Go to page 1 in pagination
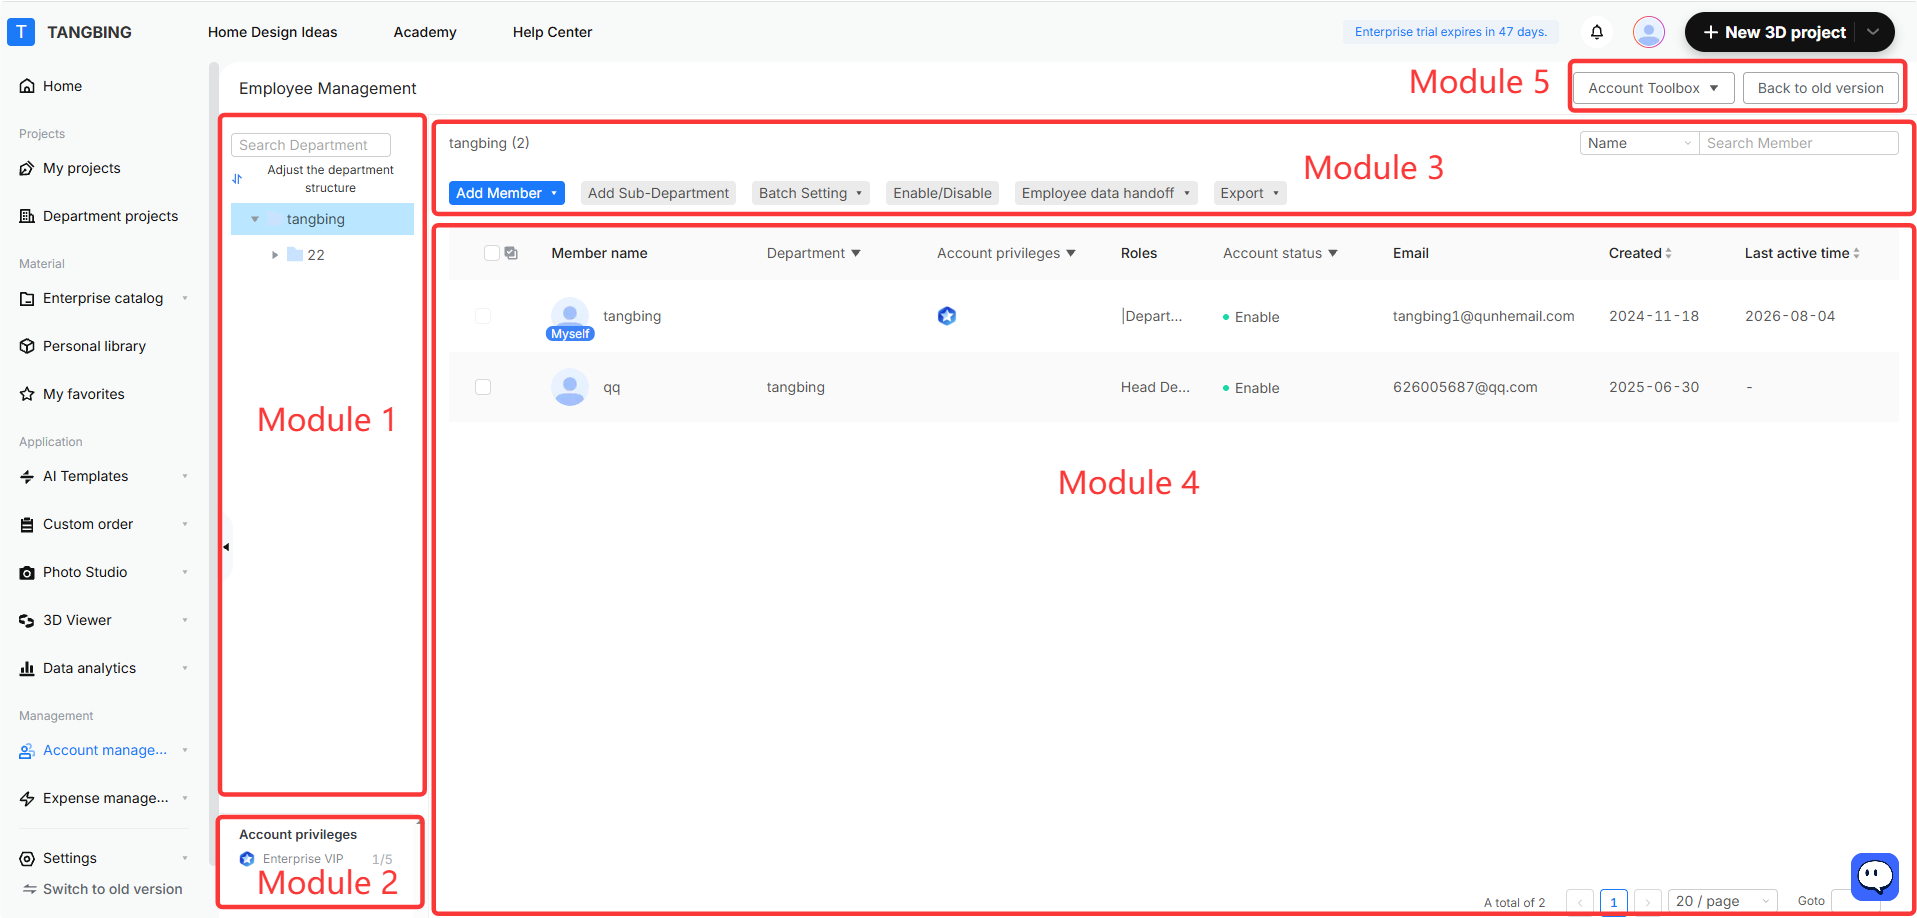Image resolution: width=1917 pixels, height=918 pixels. [x=1614, y=901]
